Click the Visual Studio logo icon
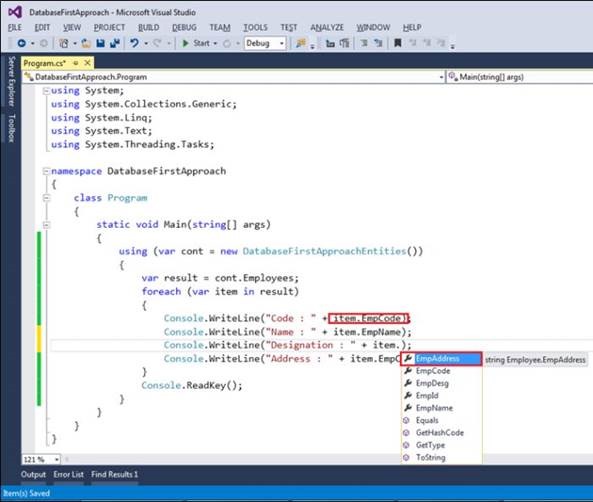The image size is (593, 502). click(x=15, y=12)
